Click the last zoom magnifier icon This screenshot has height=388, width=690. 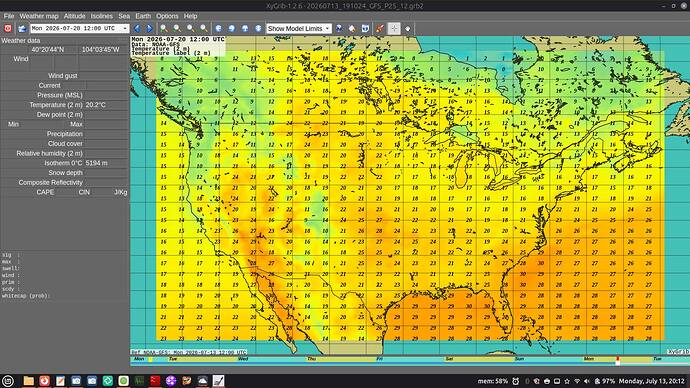(x=204, y=28)
